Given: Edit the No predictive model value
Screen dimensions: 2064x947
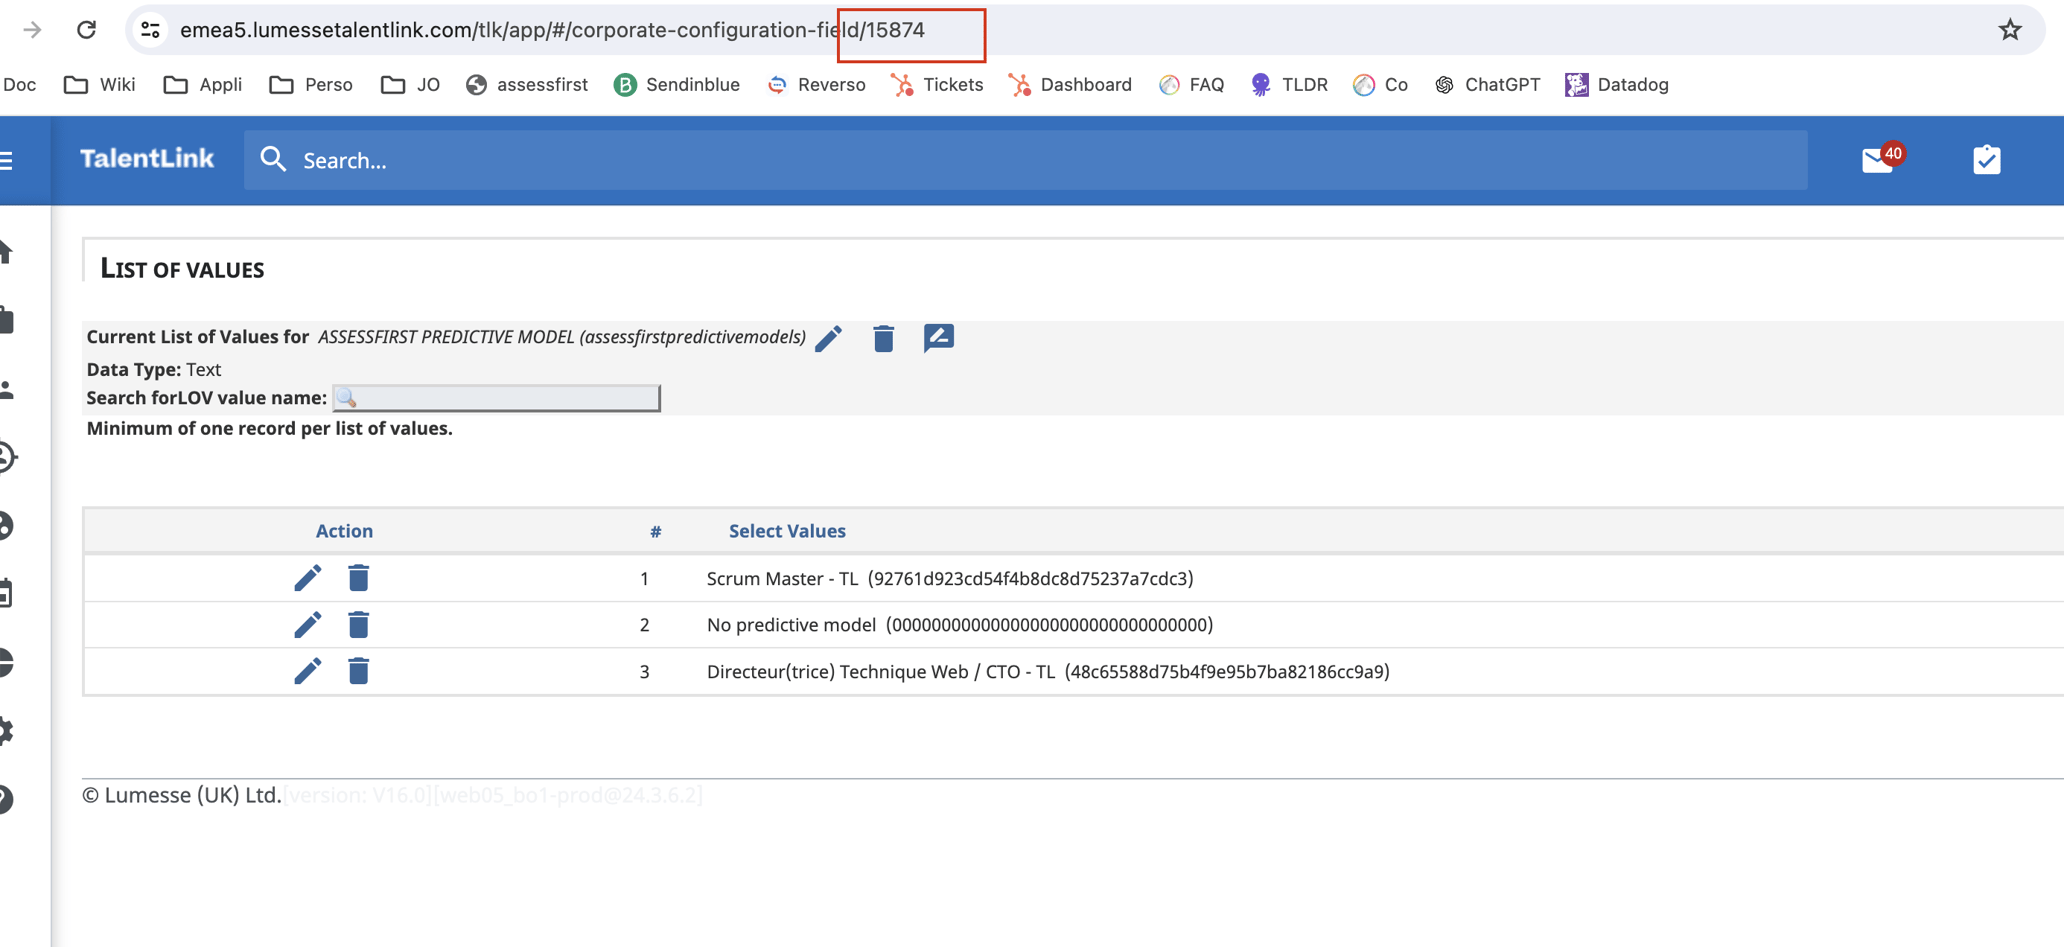Looking at the screenshot, I should [x=308, y=624].
